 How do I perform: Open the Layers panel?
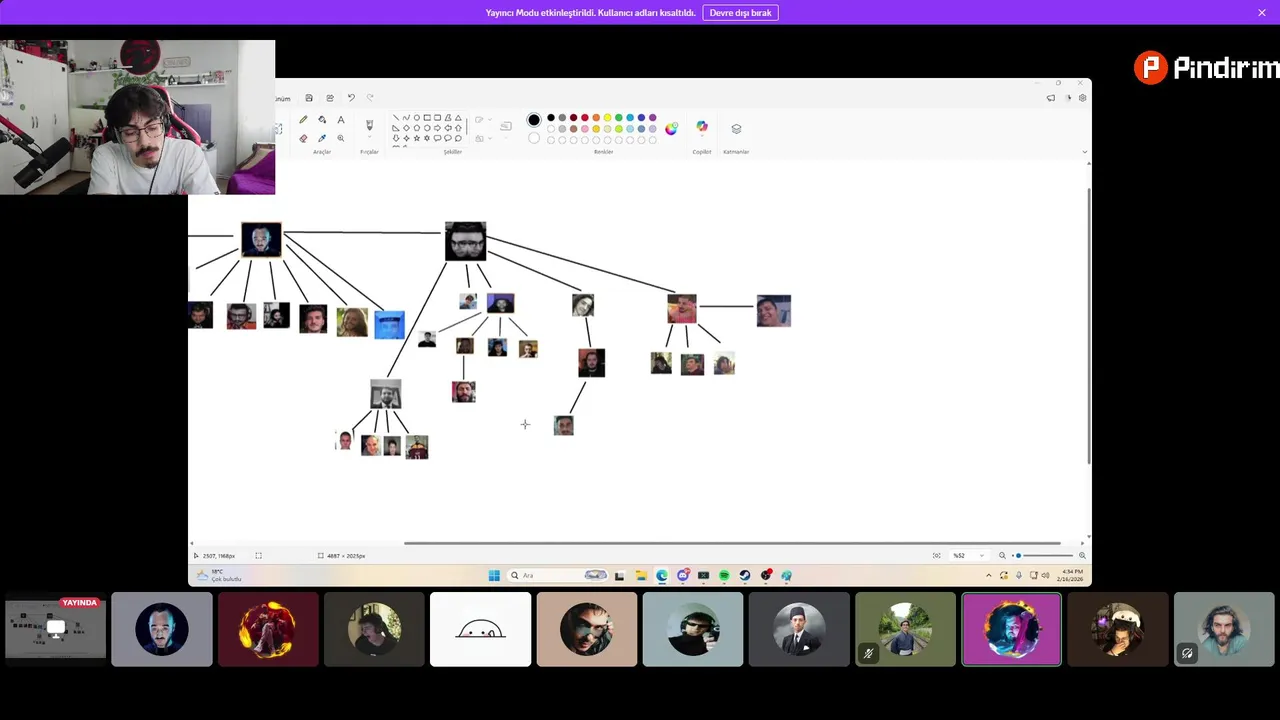[x=736, y=128]
